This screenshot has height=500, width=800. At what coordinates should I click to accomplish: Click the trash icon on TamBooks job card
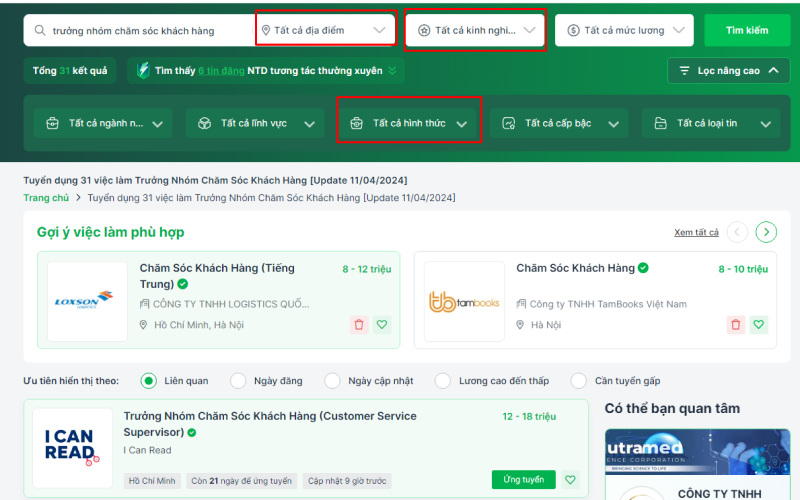tap(736, 324)
